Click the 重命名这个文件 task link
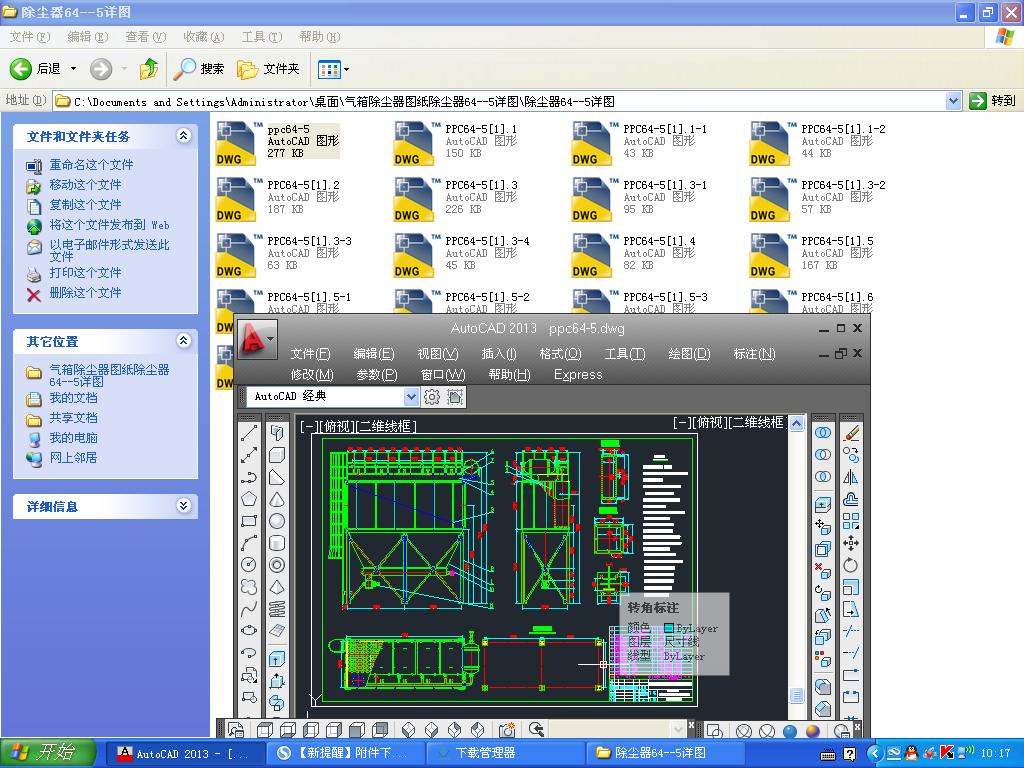Viewport: 1024px width, 768px height. [x=91, y=165]
